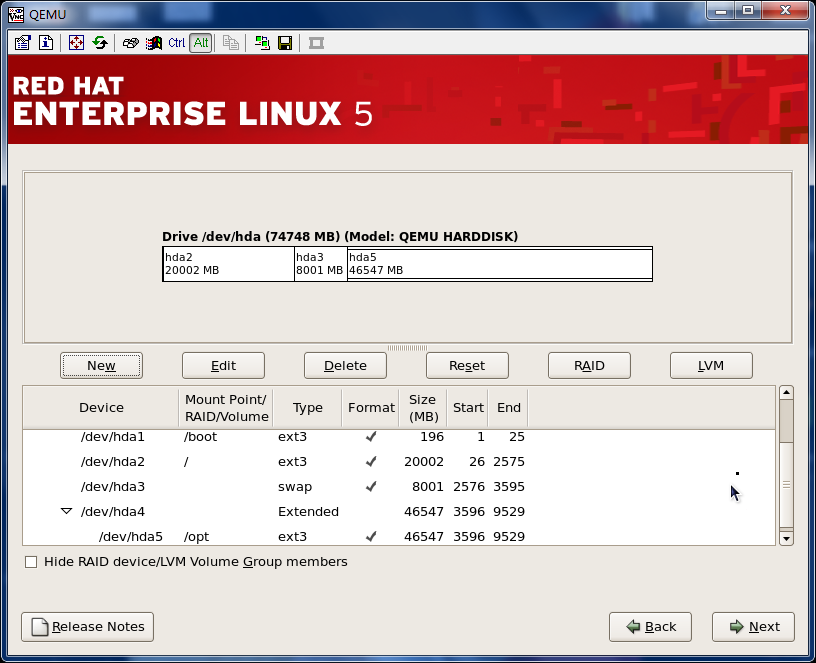Viewport: 816px width, 663px height.
Task: Click the Delete partition button
Action: tap(346, 366)
